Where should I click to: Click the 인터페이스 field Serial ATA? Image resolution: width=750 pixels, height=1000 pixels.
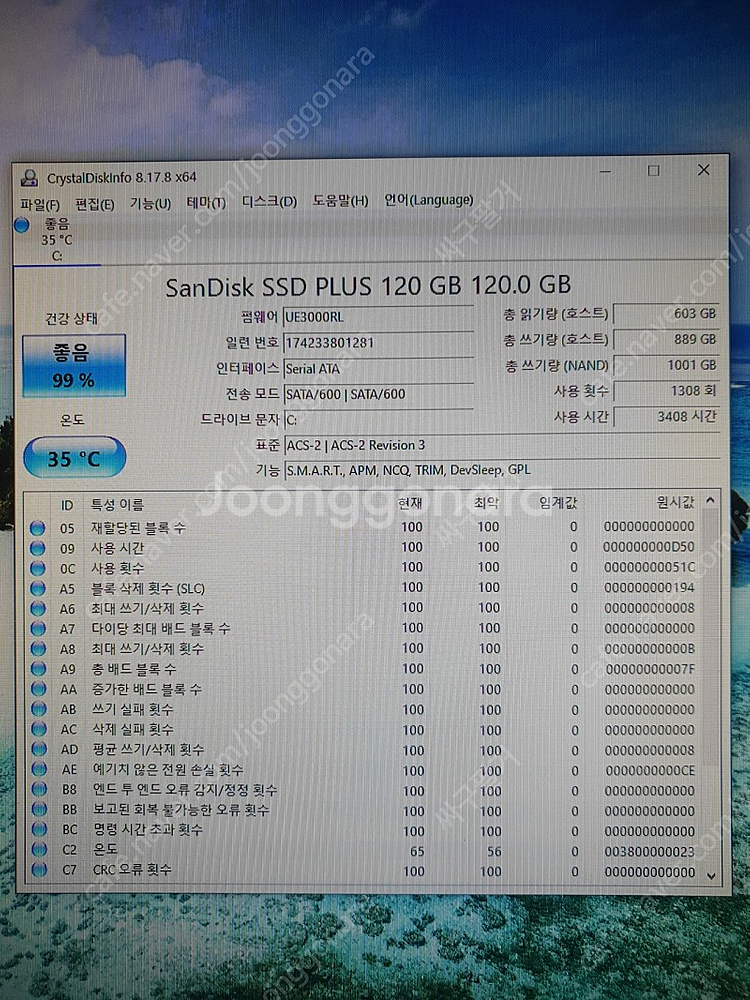378,369
